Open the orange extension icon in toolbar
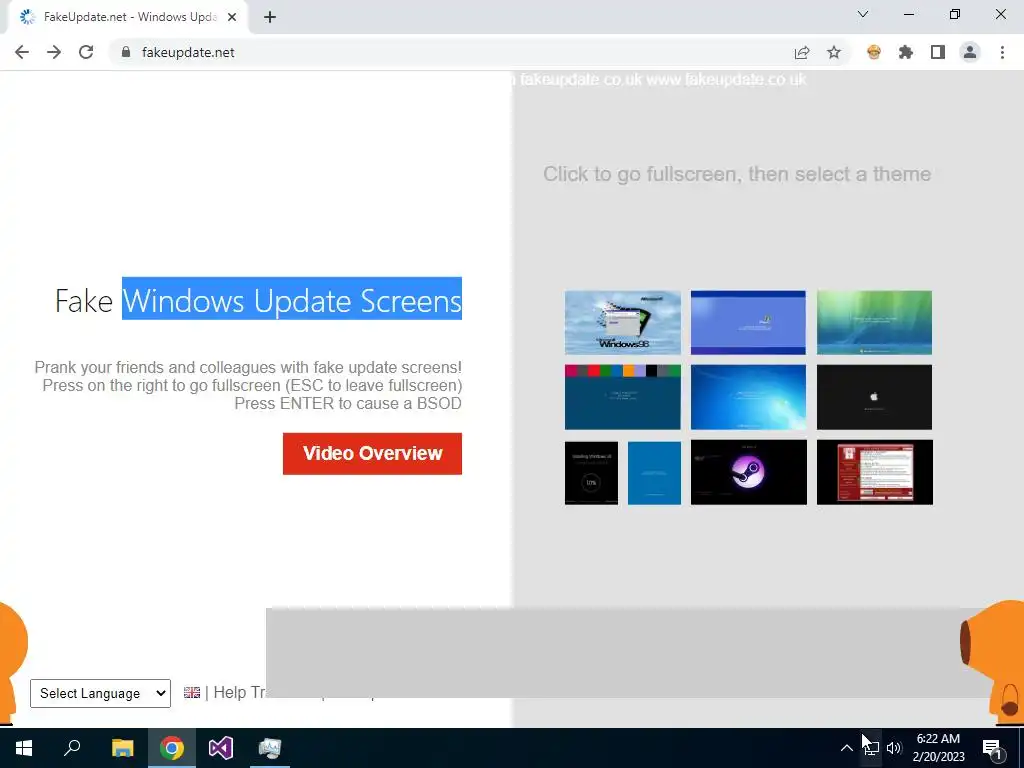 coord(874,52)
